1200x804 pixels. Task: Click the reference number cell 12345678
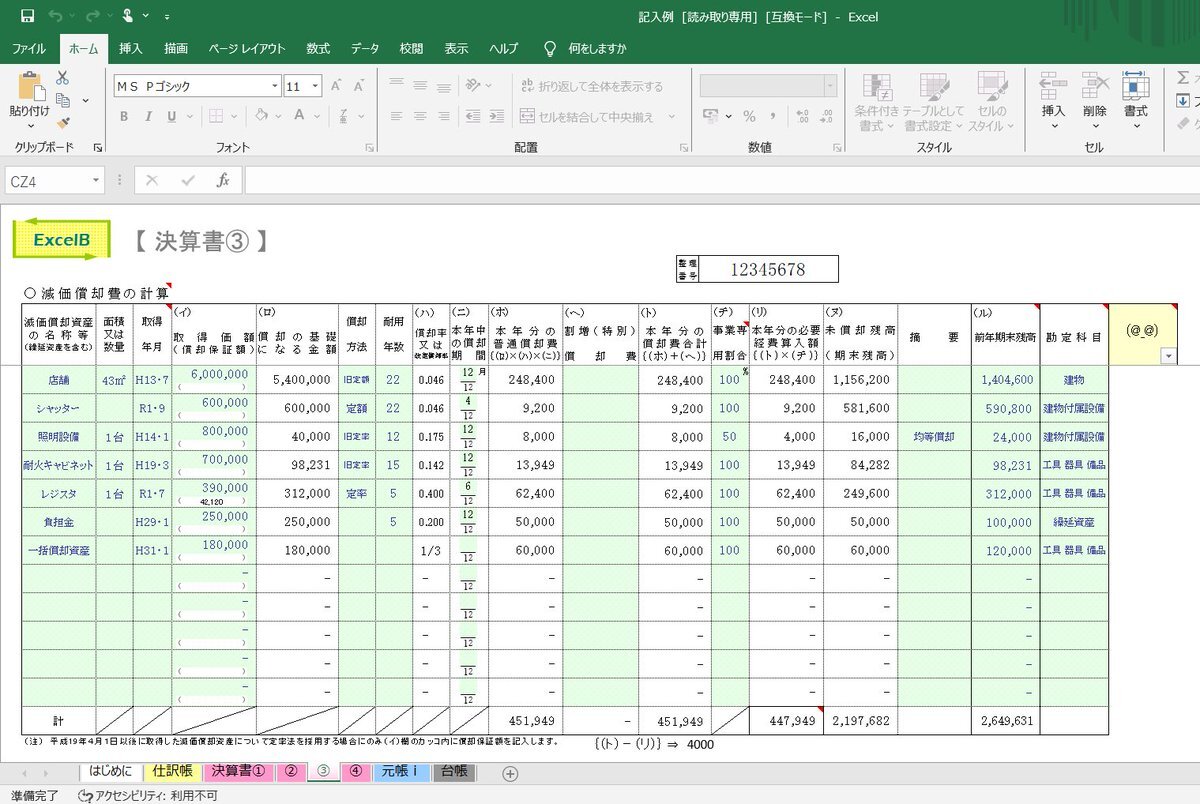coord(768,269)
